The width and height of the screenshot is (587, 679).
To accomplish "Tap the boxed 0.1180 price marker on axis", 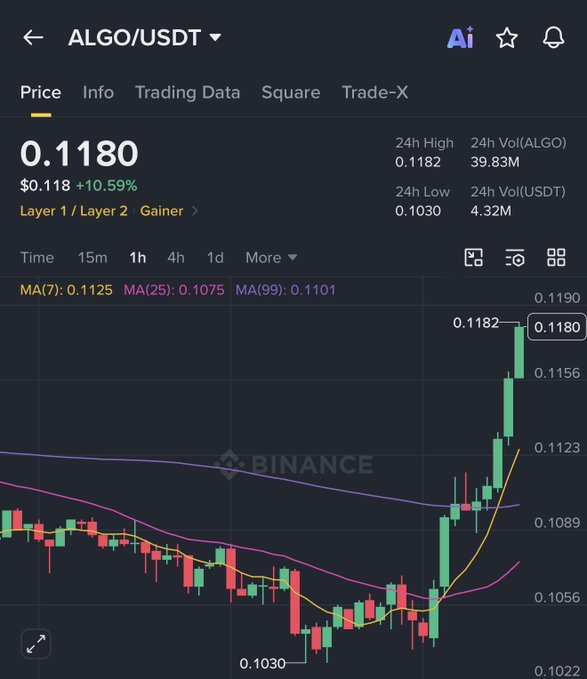I will pos(557,327).
